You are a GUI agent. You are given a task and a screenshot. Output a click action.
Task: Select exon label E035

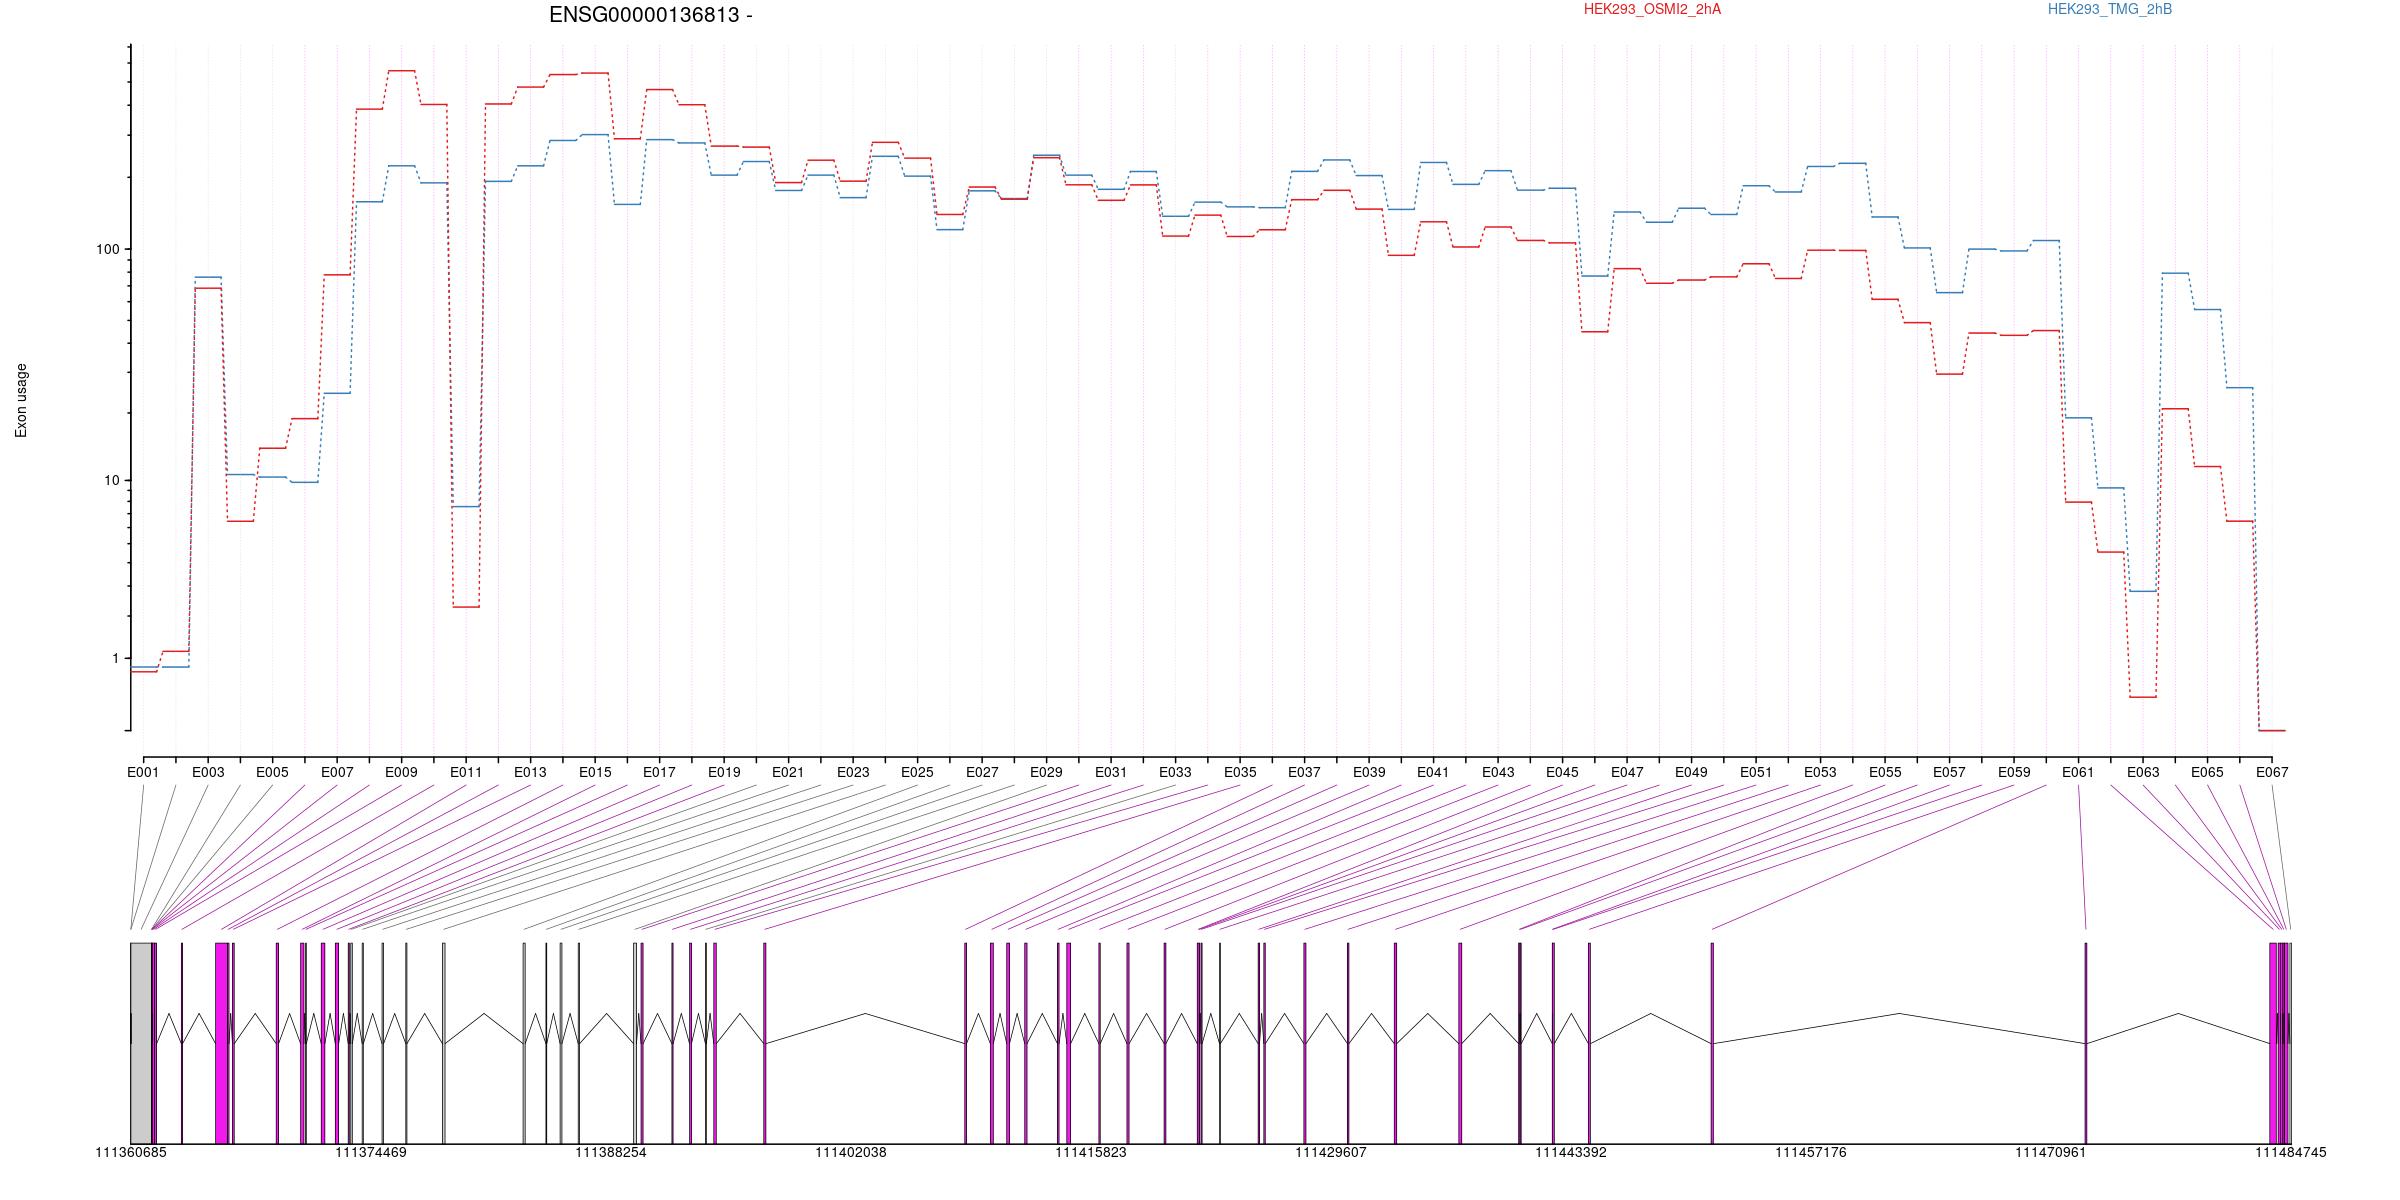pos(1240,772)
